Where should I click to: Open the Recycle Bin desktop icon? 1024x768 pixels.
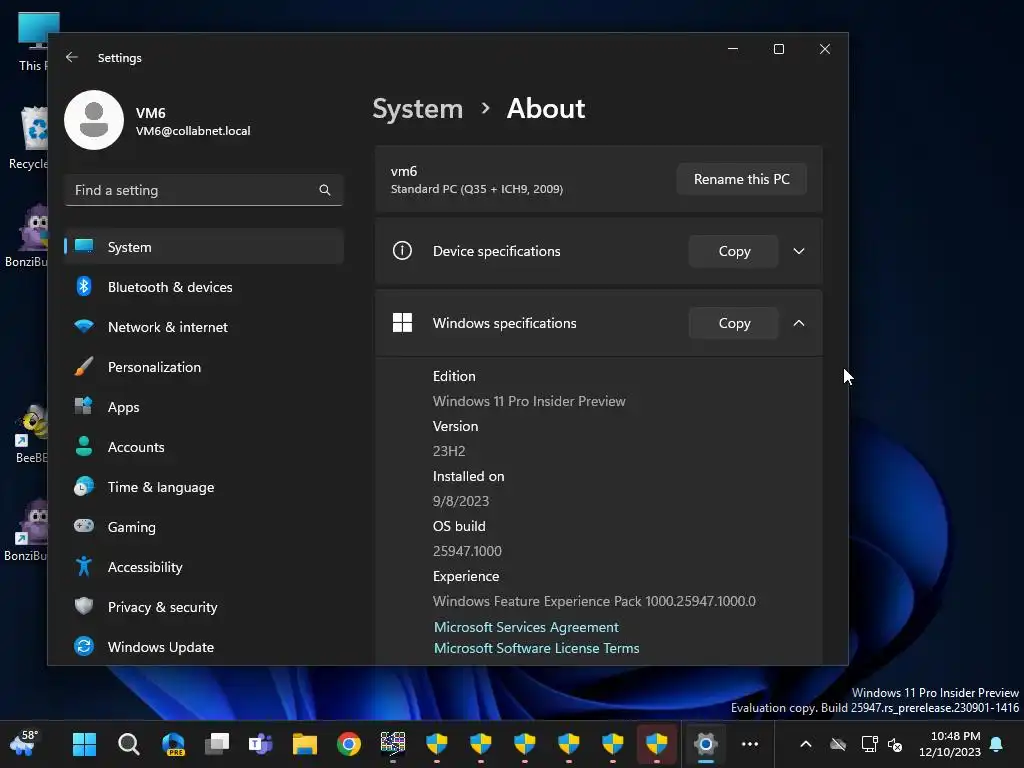click(x=29, y=137)
